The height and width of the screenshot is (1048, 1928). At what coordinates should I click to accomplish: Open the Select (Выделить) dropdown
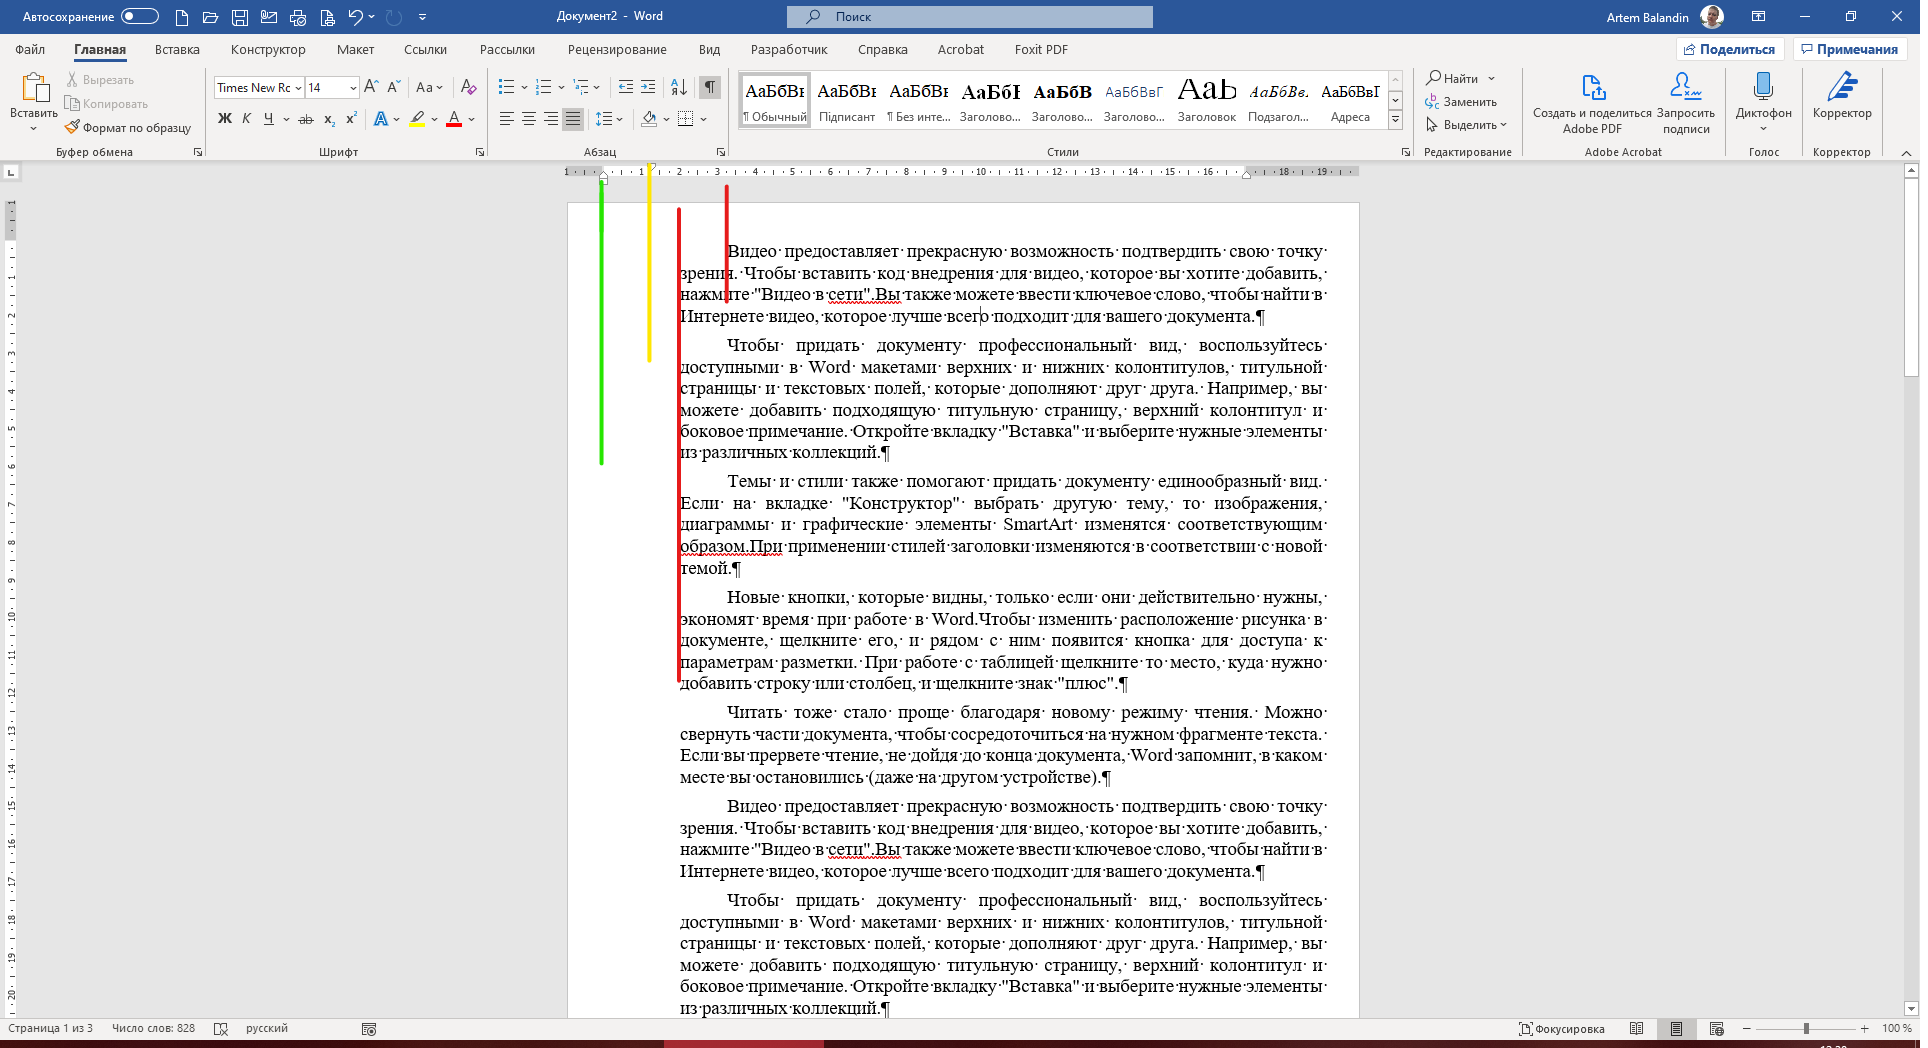(x=1467, y=125)
